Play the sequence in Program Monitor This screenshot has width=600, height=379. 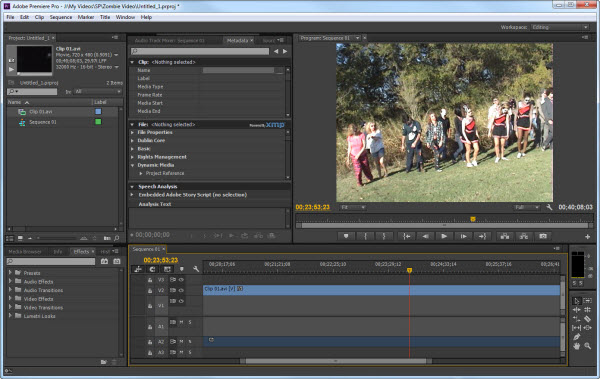[x=444, y=236]
